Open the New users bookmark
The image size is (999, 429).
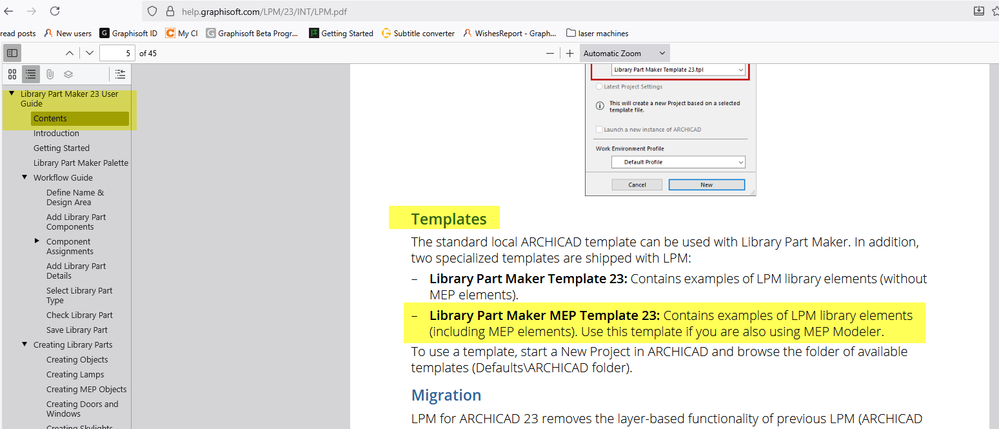pyautogui.click(x=68, y=33)
